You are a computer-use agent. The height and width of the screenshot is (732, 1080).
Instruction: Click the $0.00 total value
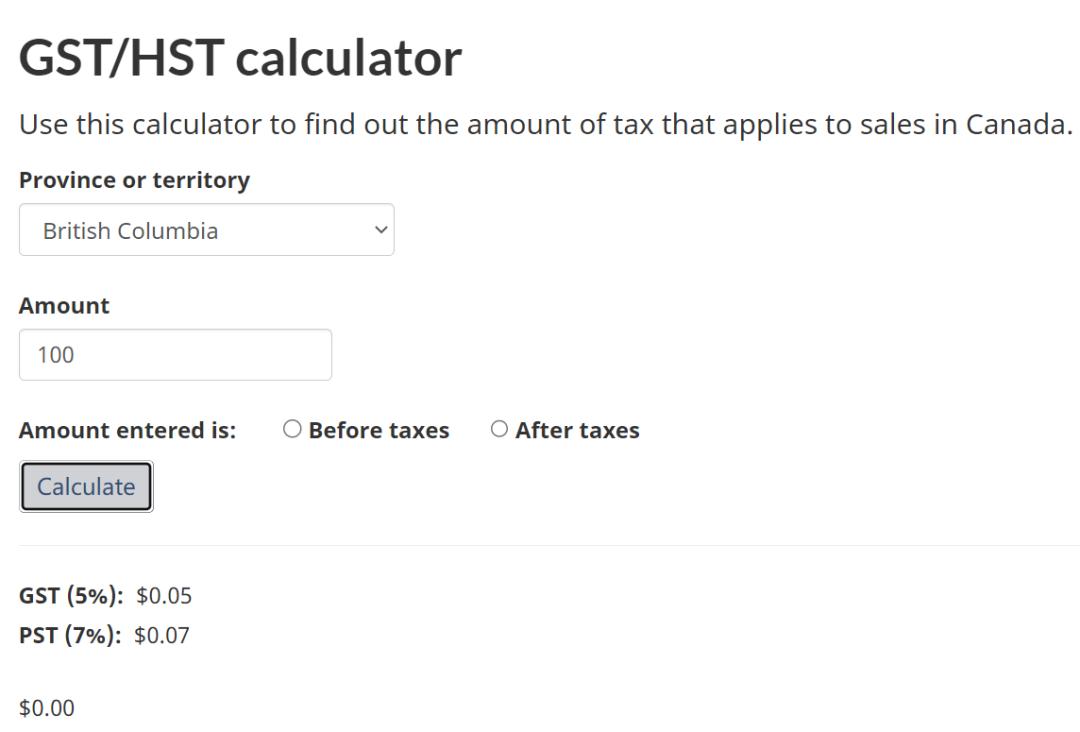(47, 708)
